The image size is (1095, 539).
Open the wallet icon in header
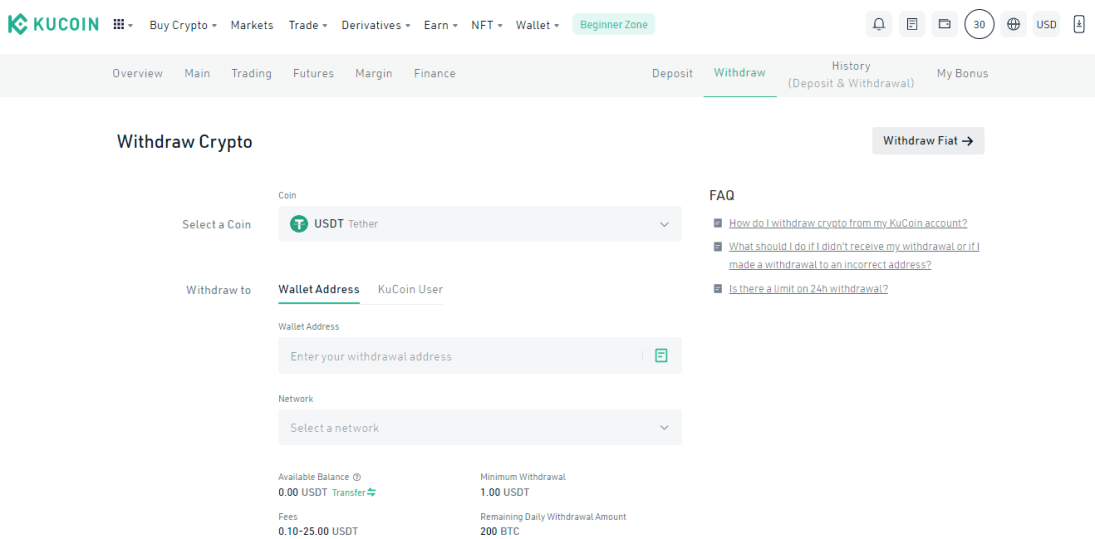(x=945, y=24)
